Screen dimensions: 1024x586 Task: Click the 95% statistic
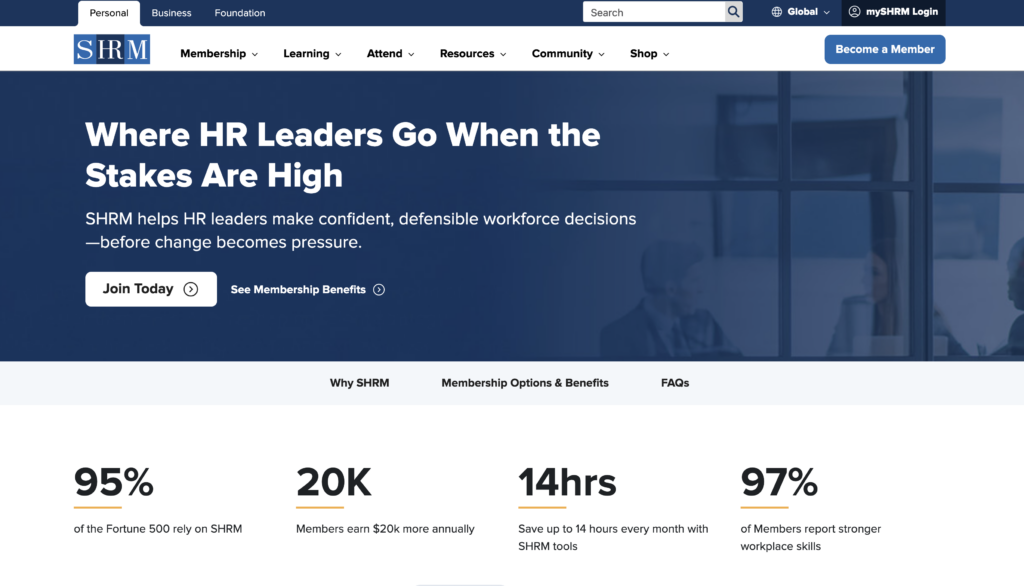pyautogui.click(x=114, y=482)
